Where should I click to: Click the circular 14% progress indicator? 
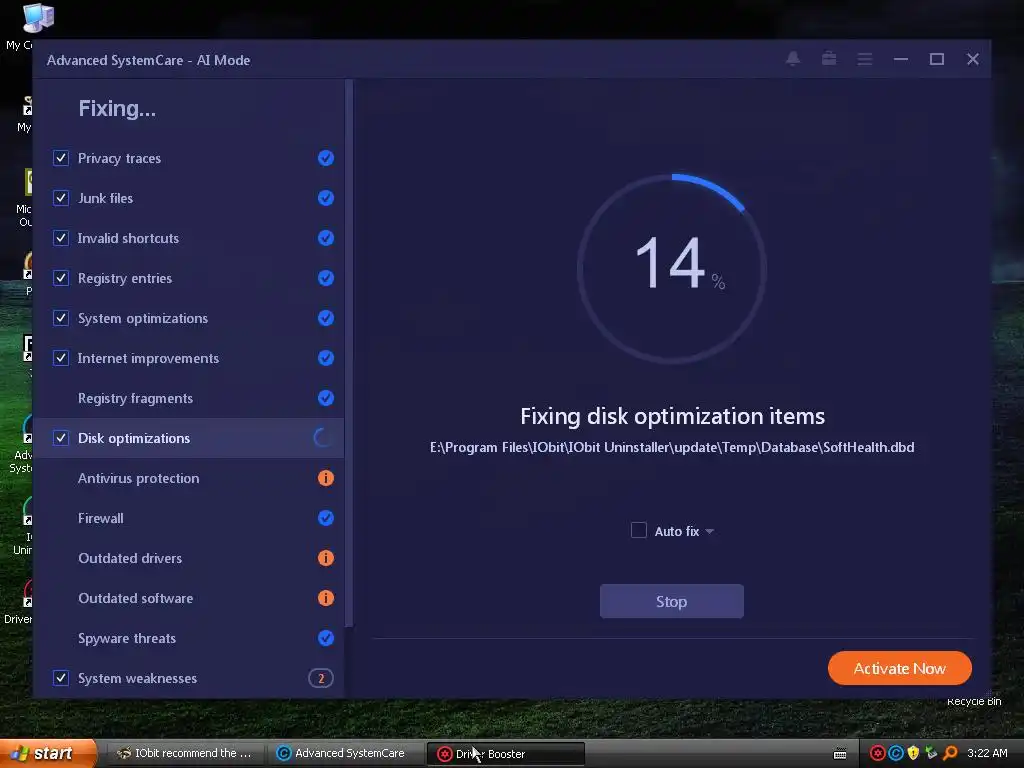tap(672, 268)
